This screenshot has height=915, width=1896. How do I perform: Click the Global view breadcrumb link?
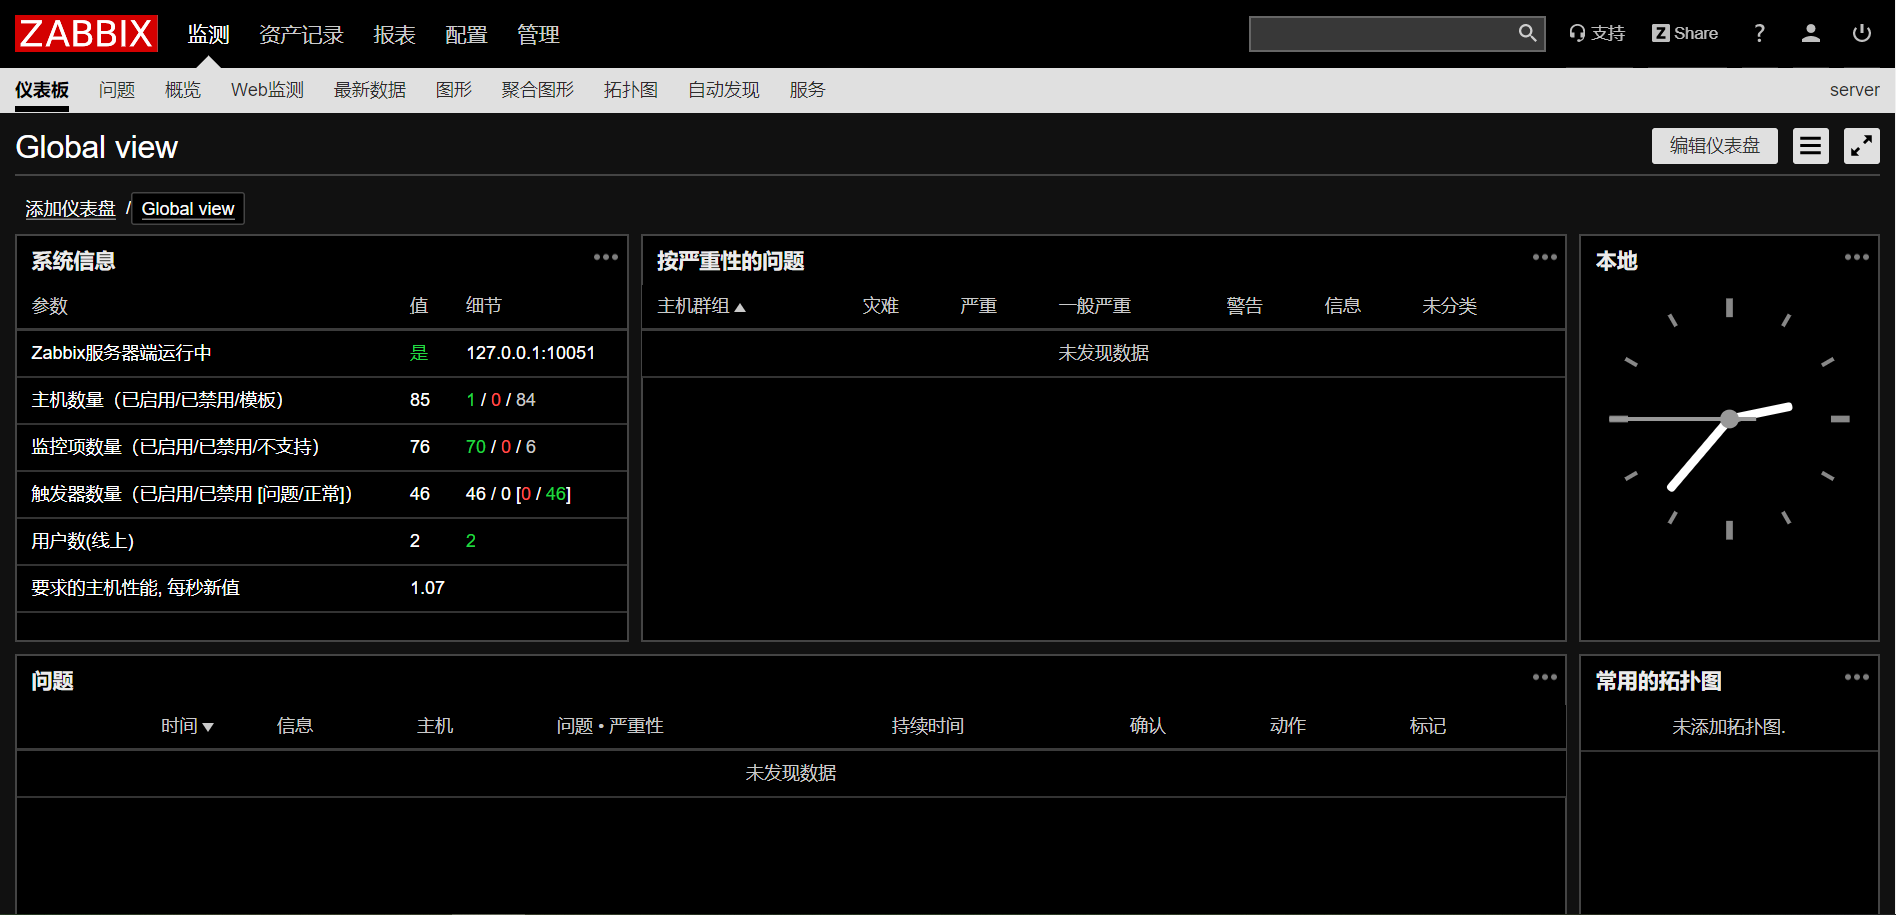click(x=188, y=209)
